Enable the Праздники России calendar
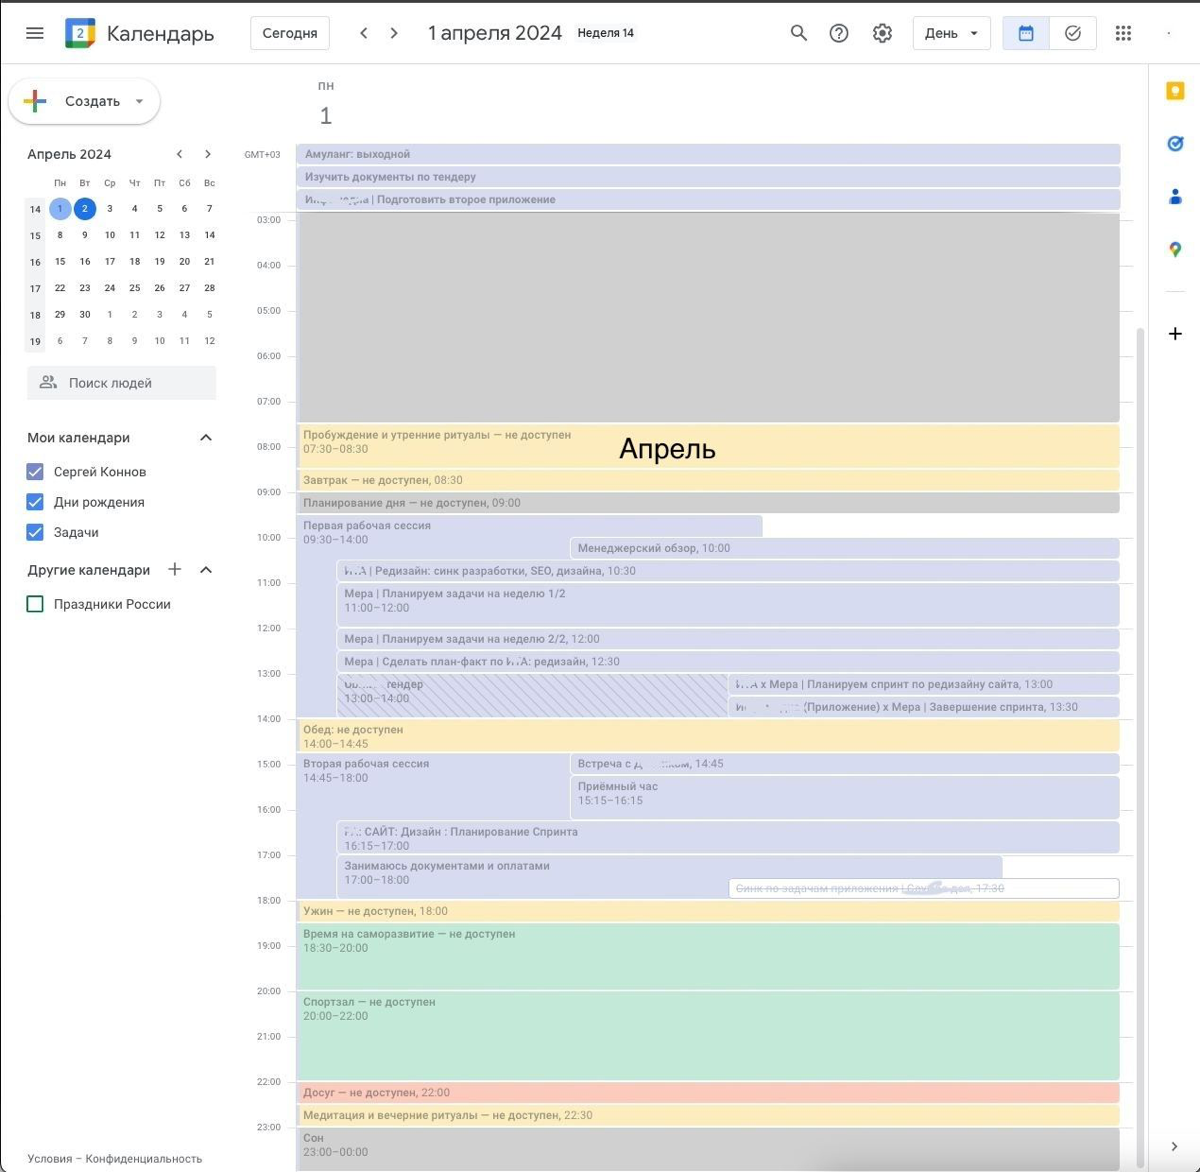The width and height of the screenshot is (1200, 1172). pyautogui.click(x=35, y=604)
